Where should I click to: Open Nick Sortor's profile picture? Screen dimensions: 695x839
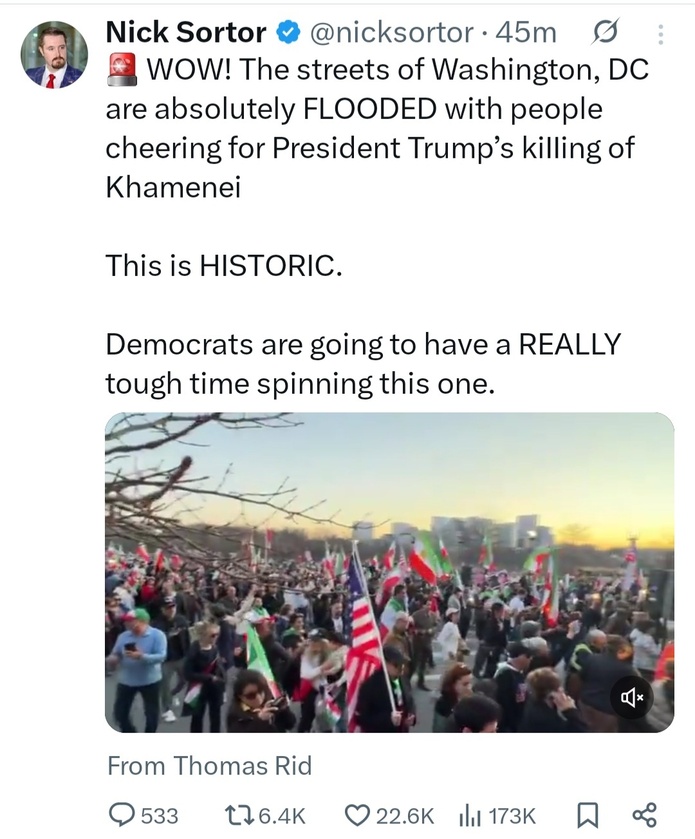click(x=54, y=54)
